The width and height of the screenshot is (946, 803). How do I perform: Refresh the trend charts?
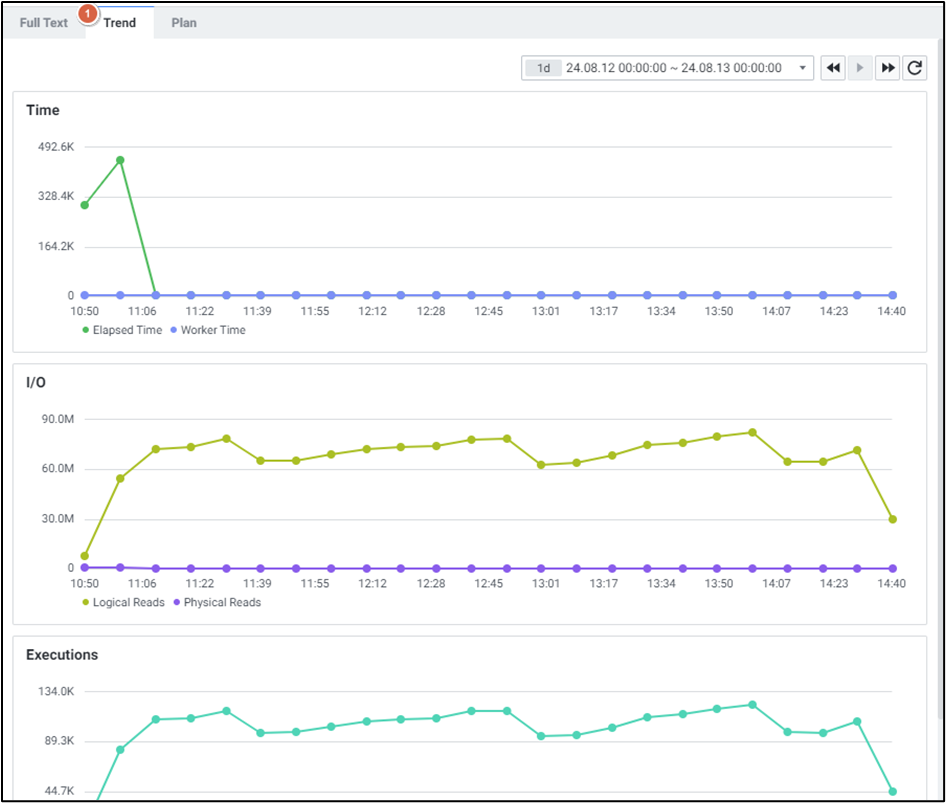(914, 68)
